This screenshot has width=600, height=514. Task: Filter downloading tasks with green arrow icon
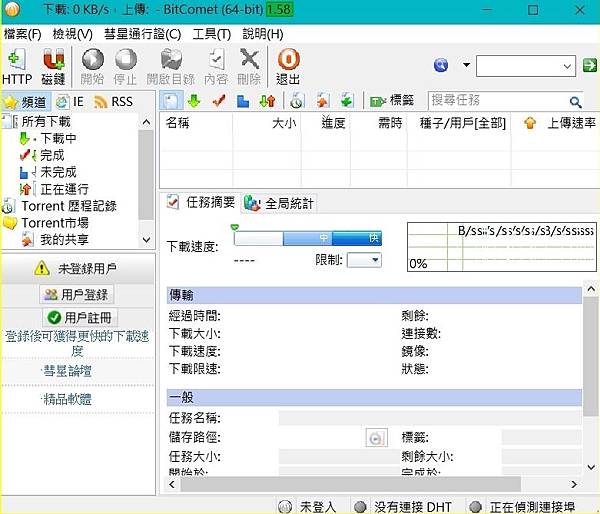tap(194, 101)
